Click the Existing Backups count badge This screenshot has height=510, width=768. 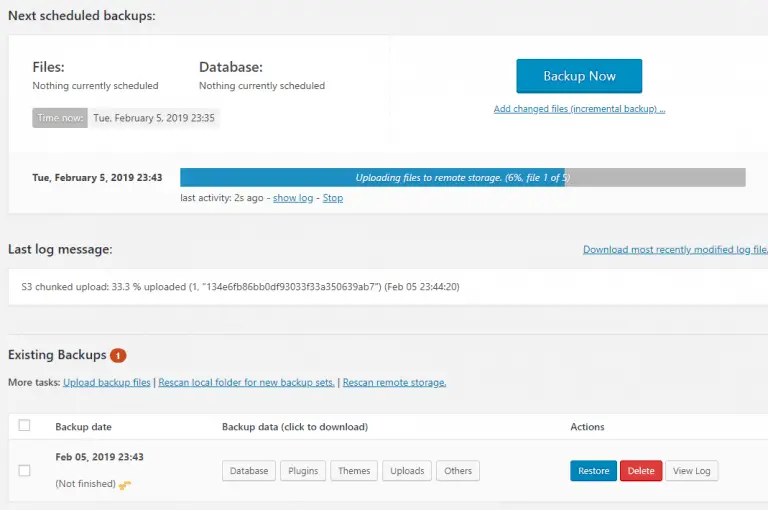[x=118, y=355]
